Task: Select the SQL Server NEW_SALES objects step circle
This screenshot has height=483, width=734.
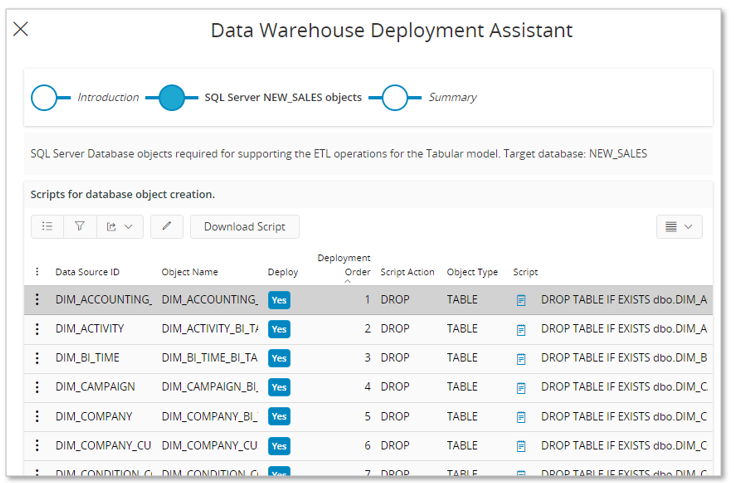Action: coord(172,97)
